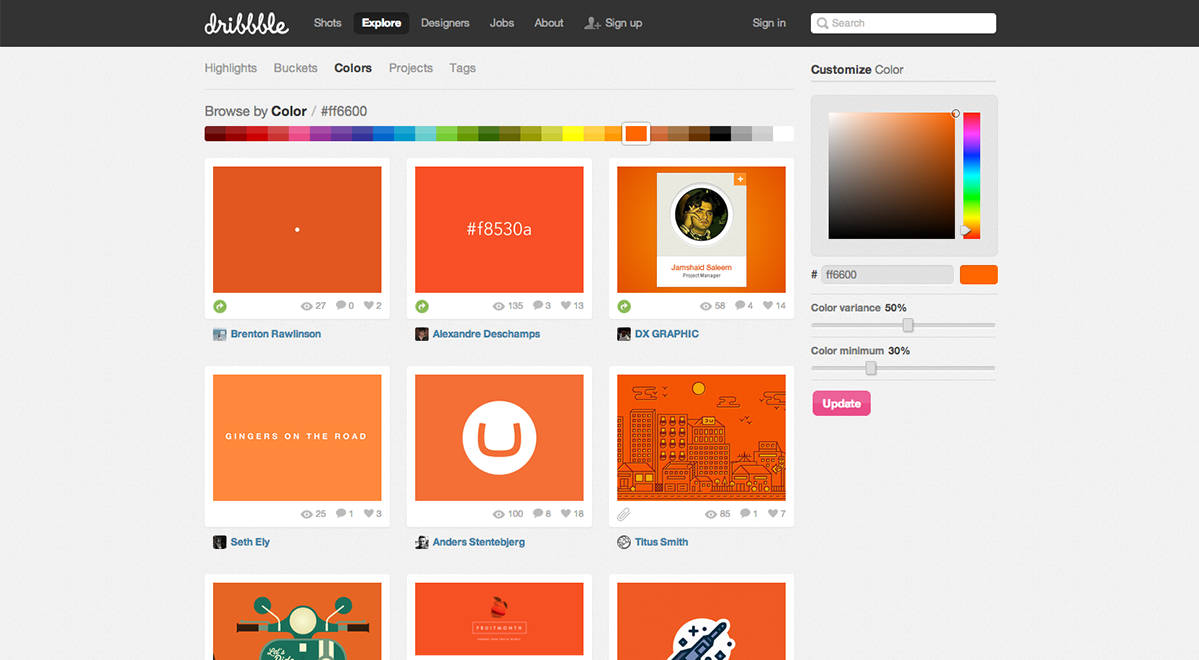Click Brenton Rawlinson's avatar icon
This screenshot has height=660, width=1199.
[x=219, y=334]
